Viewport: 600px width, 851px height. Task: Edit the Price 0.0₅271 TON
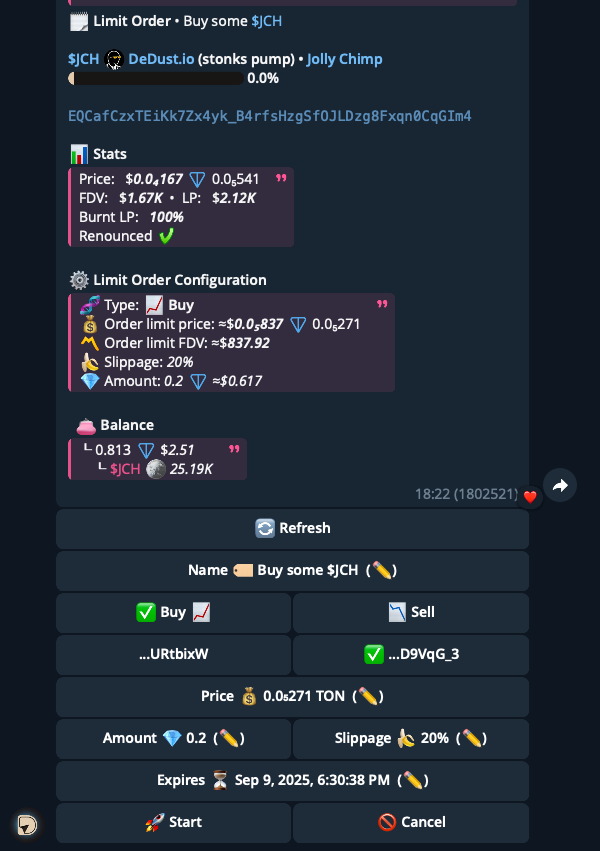coord(292,697)
